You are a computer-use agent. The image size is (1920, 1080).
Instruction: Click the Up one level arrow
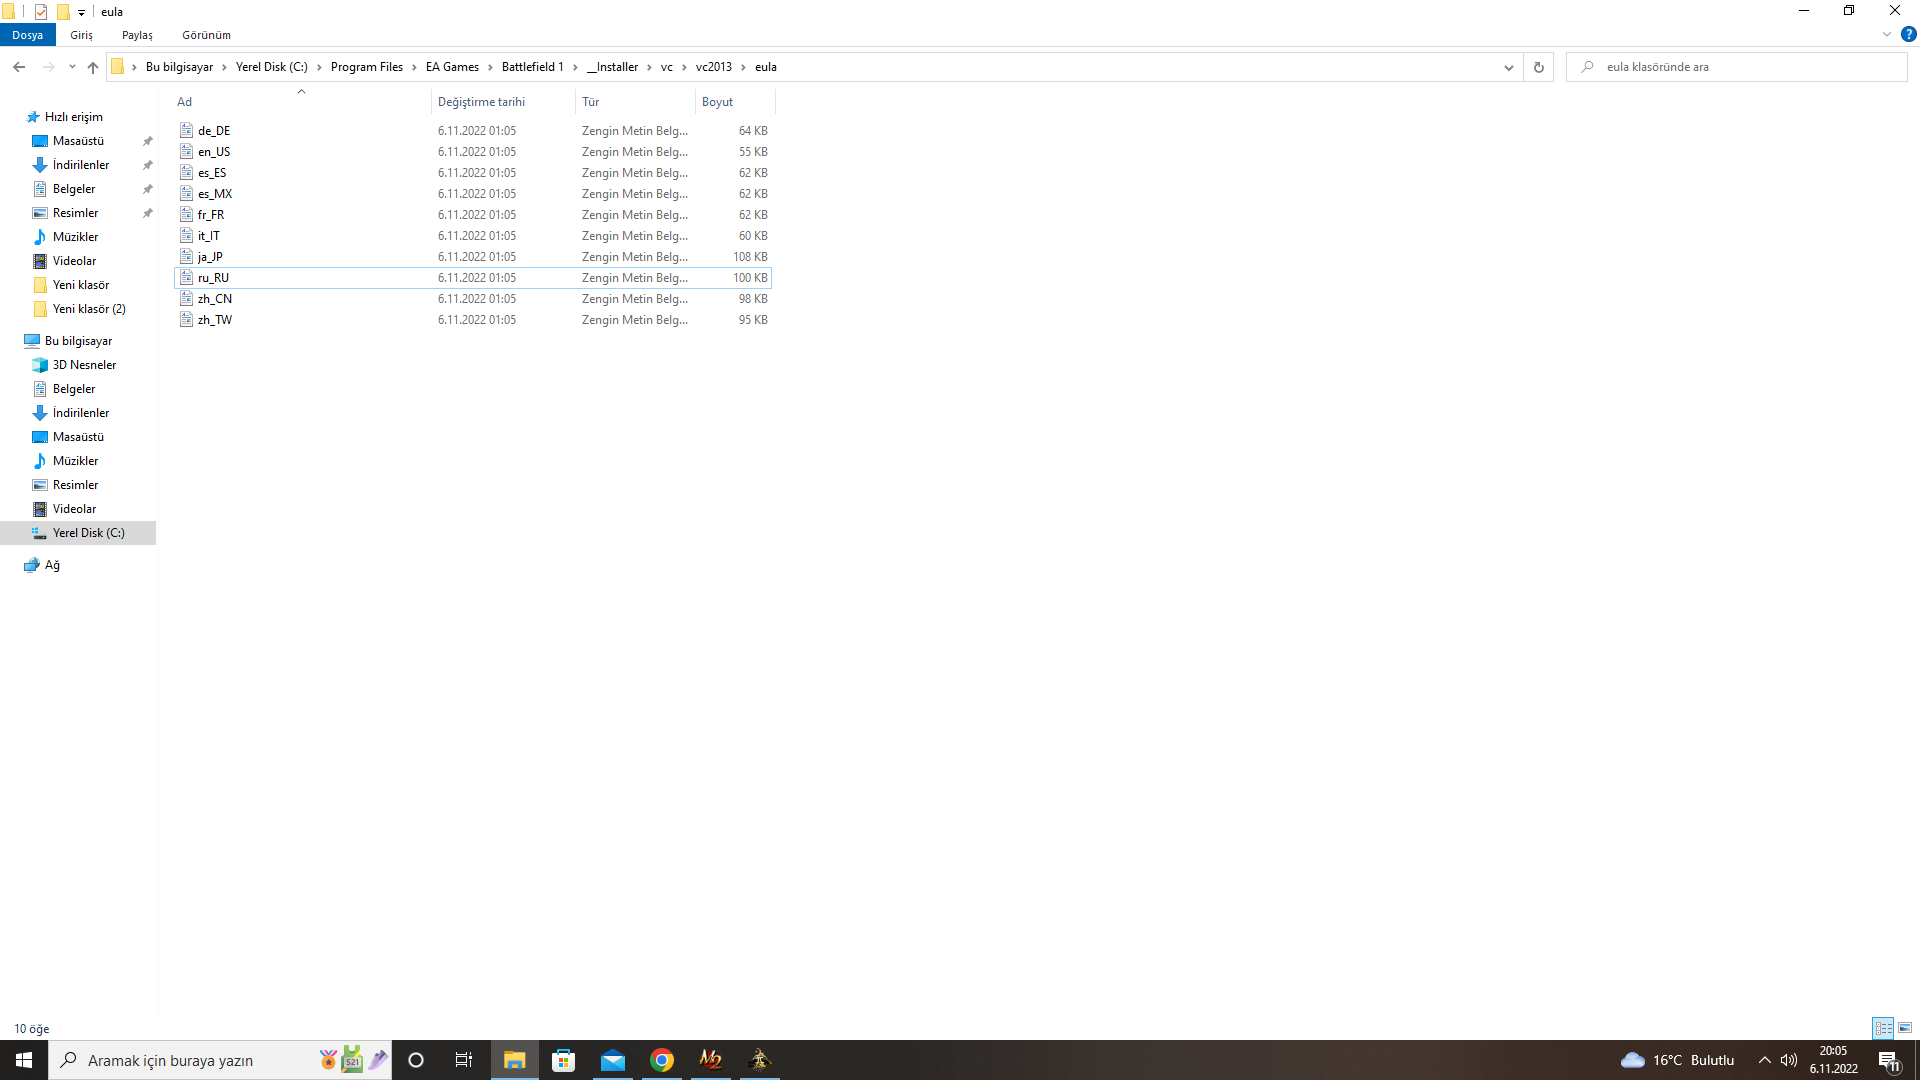pyautogui.click(x=93, y=67)
